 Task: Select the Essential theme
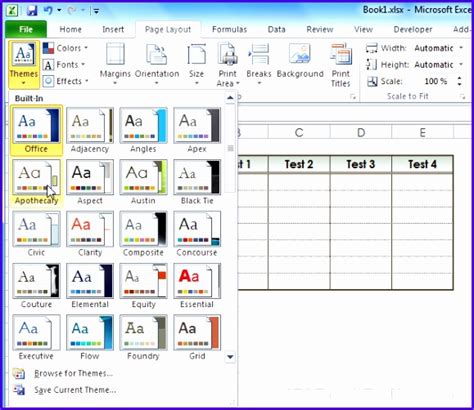[x=197, y=286]
